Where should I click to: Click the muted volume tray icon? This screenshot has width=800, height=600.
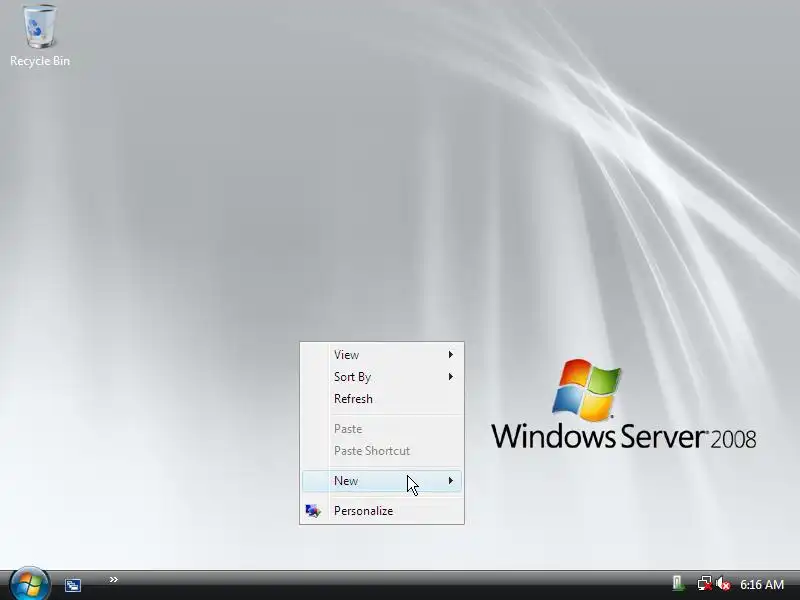pos(722,584)
